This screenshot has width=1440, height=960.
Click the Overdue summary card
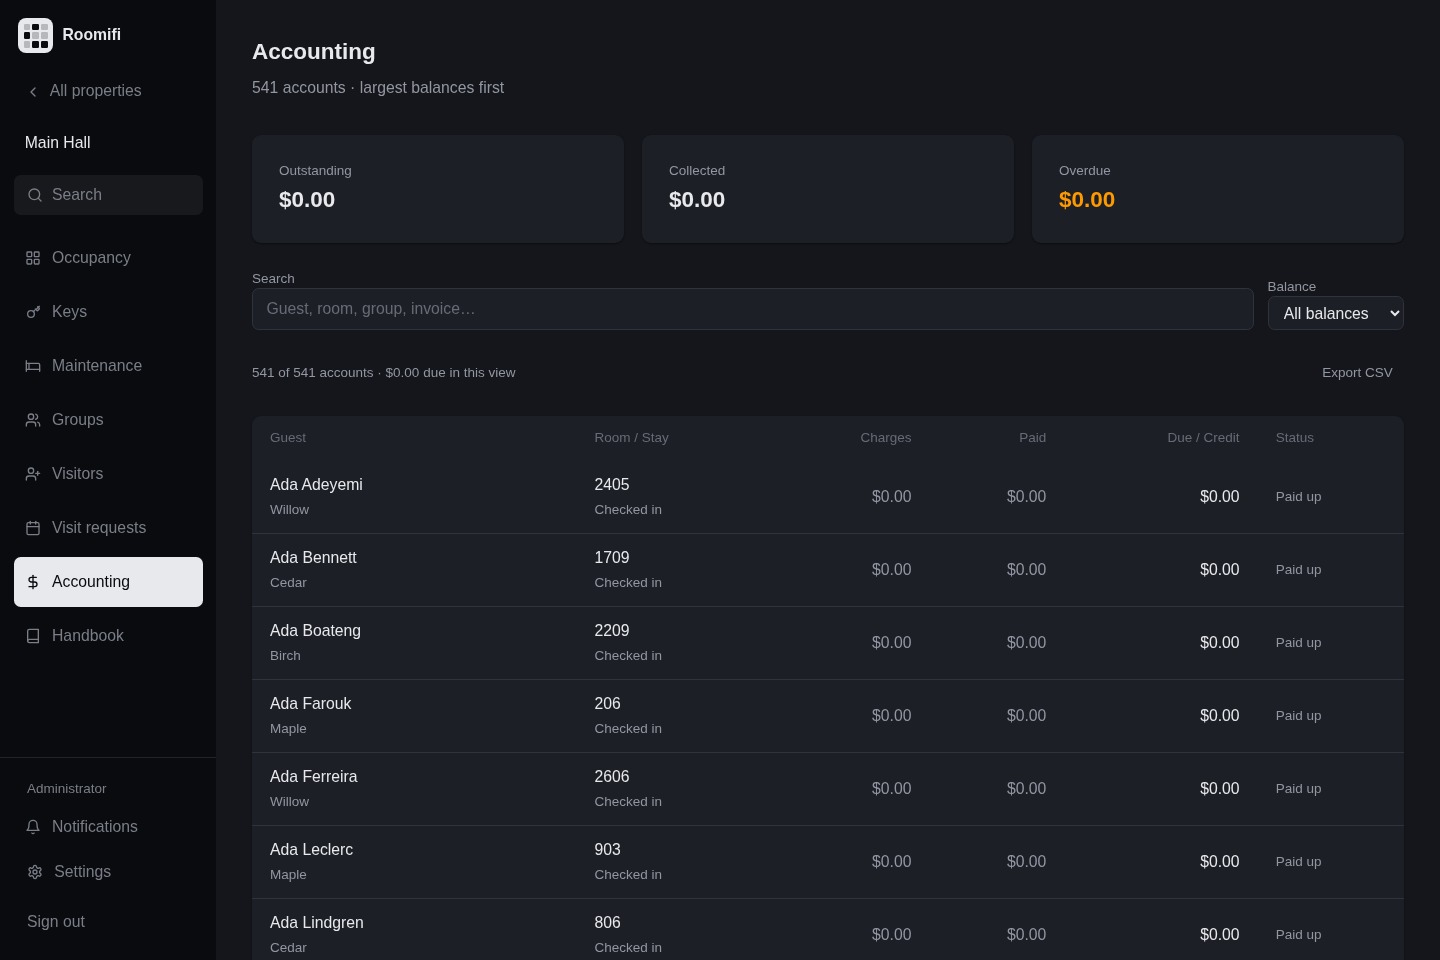coord(1218,189)
